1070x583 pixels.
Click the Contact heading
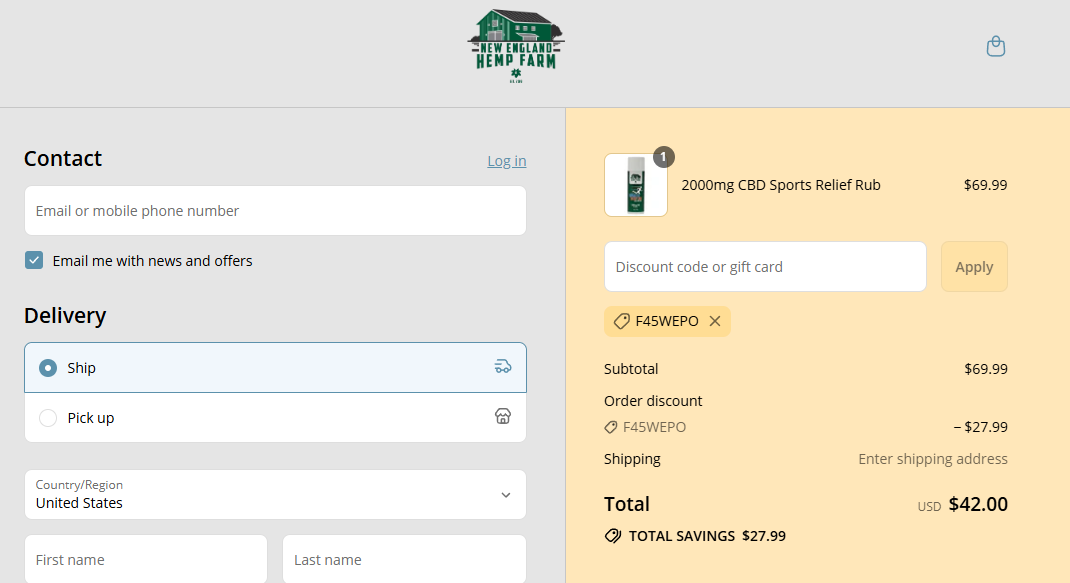[x=63, y=158]
